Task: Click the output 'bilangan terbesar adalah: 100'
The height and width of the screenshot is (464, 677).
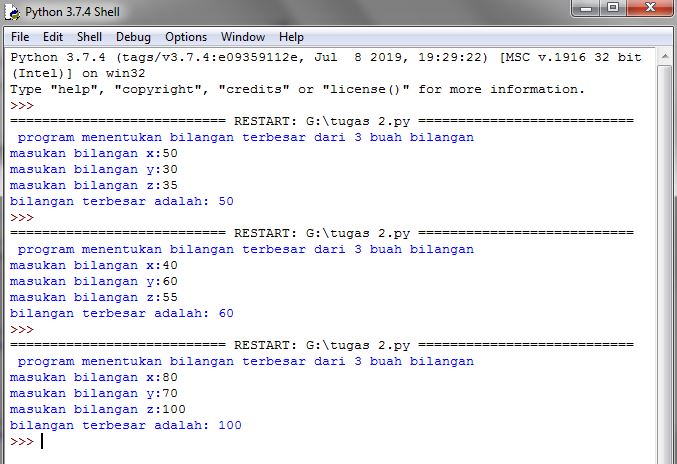Action: click(x=126, y=426)
